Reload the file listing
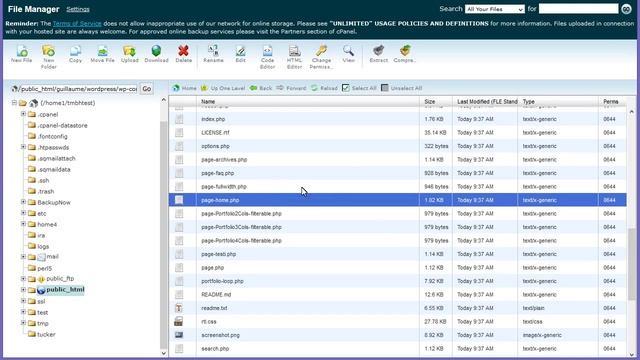The height and width of the screenshot is (360, 640). (x=324, y=88)
